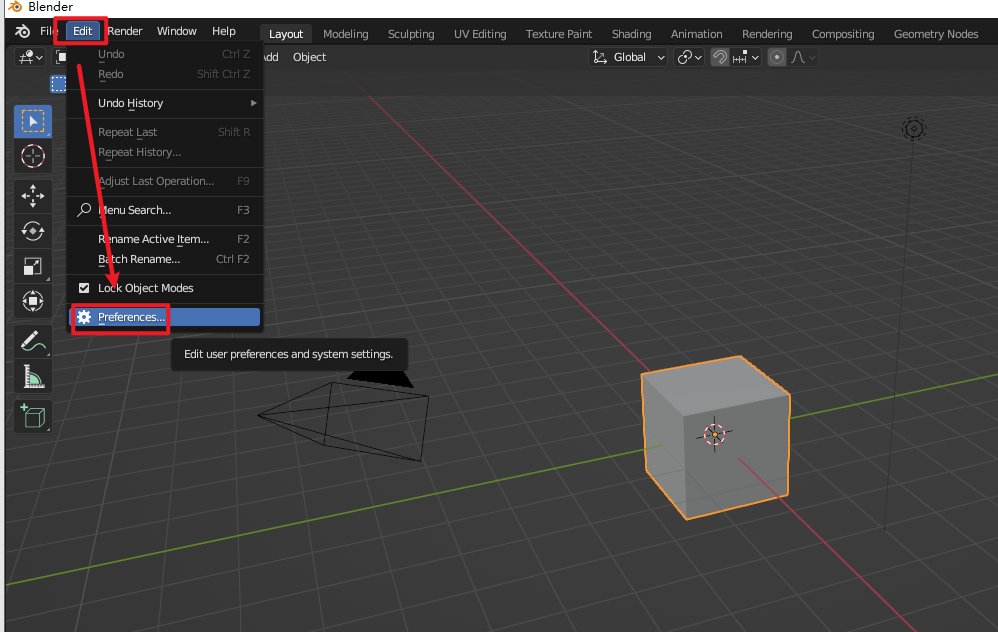Viewport: 998px width, 632px height.
Task: Activate the Annotate pencil tool
Action: (33, 341)
